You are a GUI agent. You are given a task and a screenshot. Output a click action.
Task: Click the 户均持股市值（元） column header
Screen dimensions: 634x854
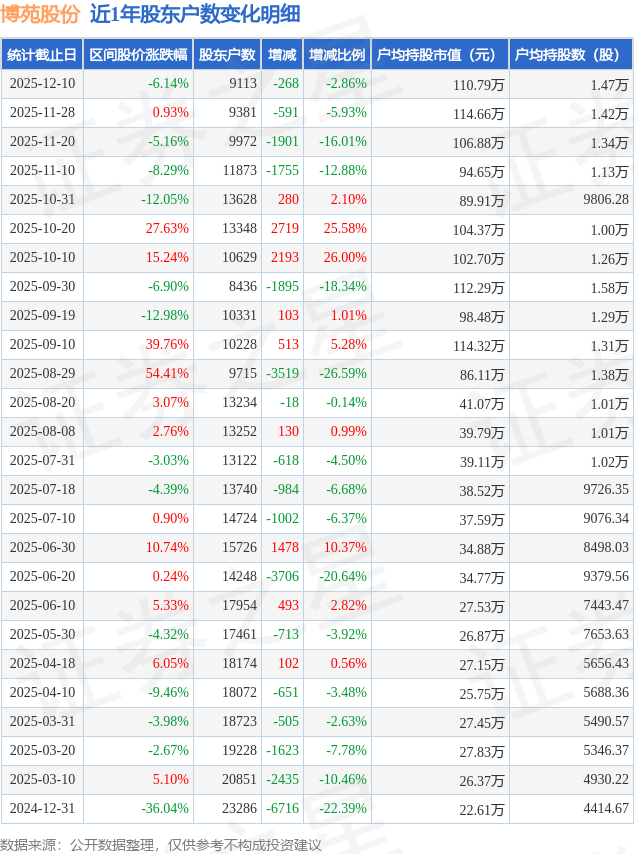(440, 55)
